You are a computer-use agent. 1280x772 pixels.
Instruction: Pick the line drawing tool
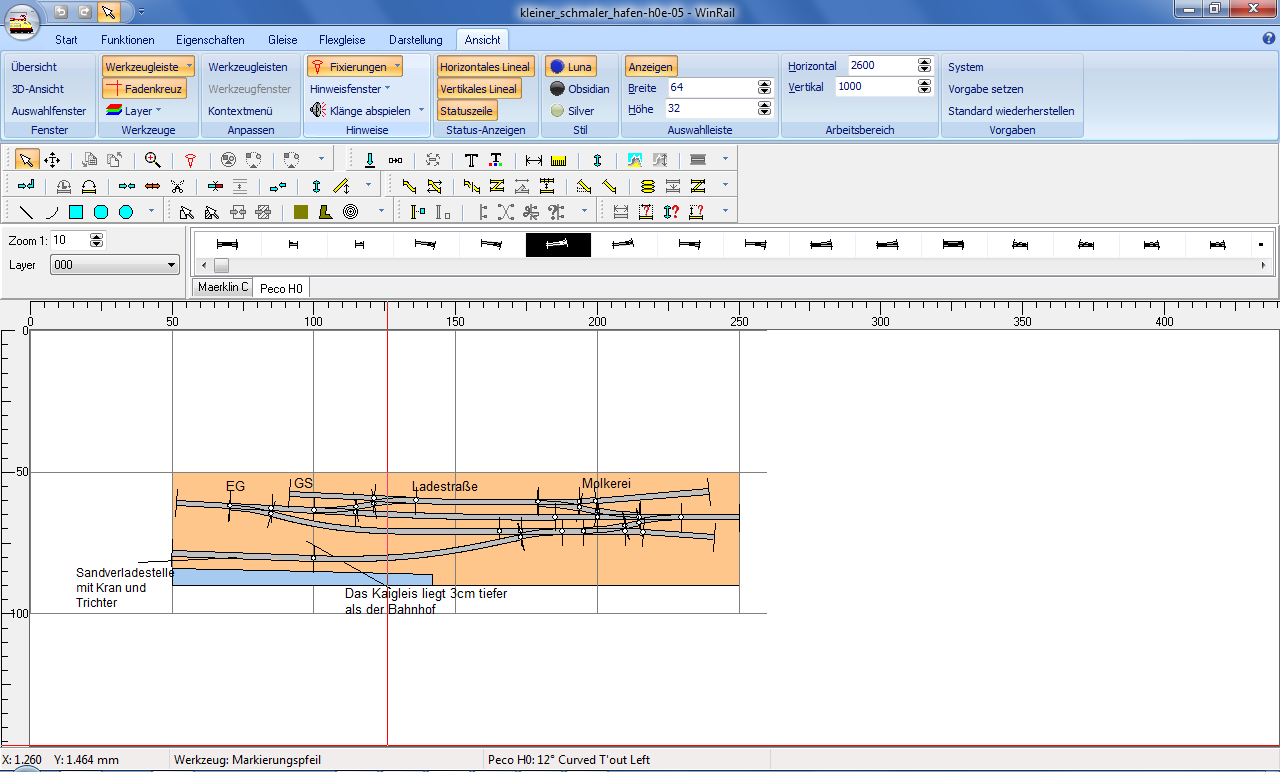(26, 212)
